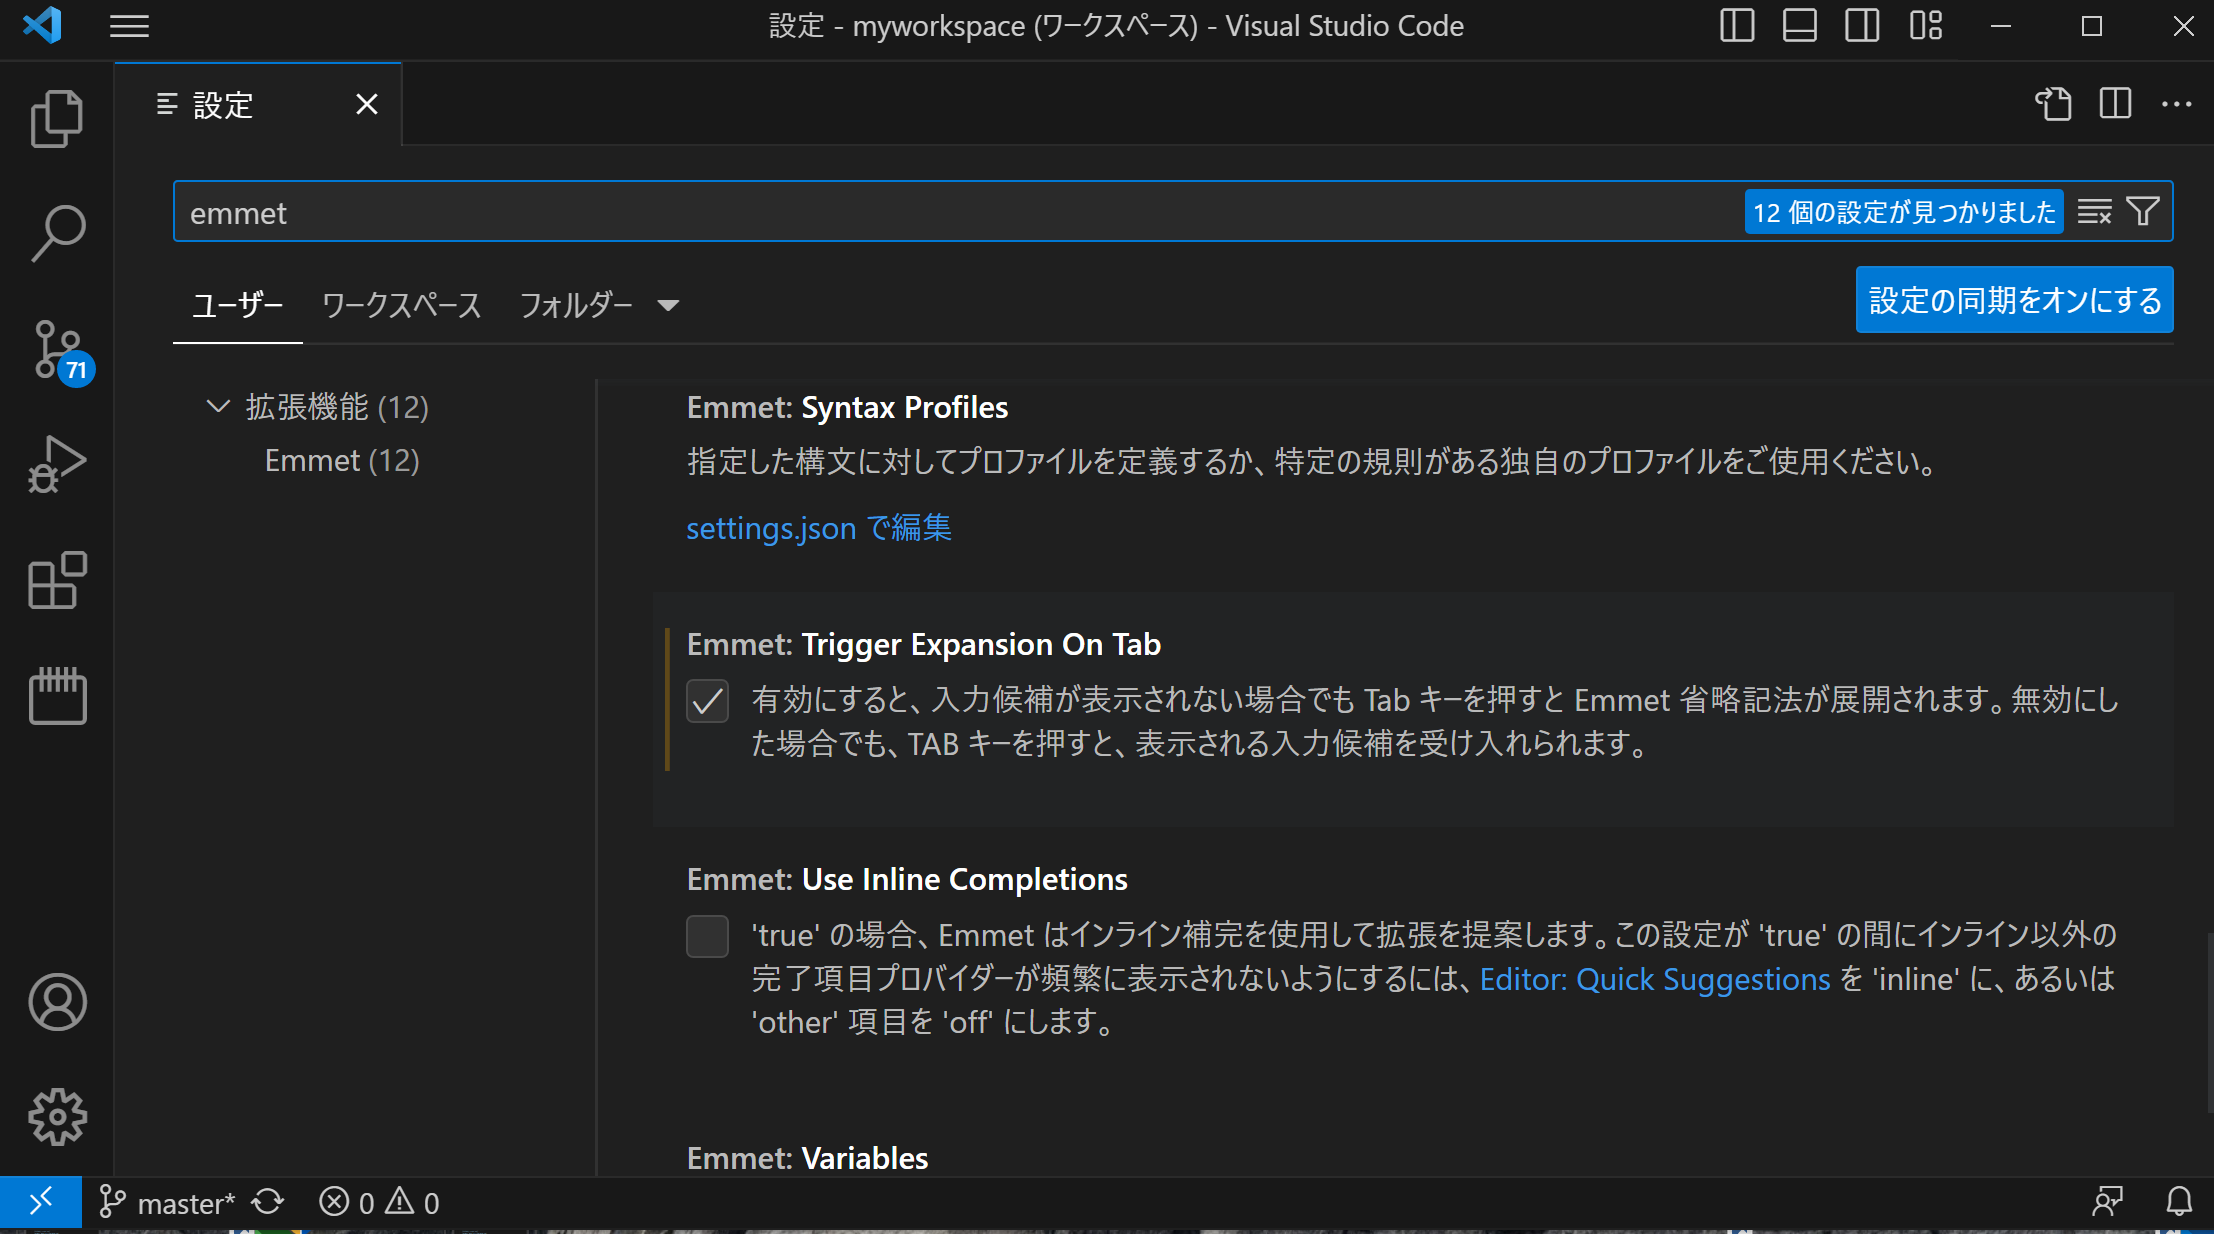Synchronize changes from the status bar

tap(268, 1202)
